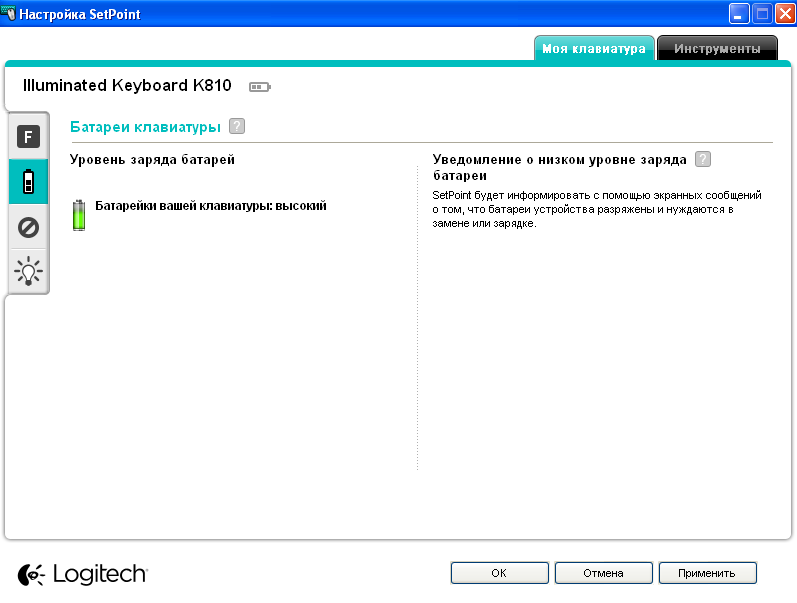Click battery status icon beside K810 title
797x603 pixels.
point(260,87)
